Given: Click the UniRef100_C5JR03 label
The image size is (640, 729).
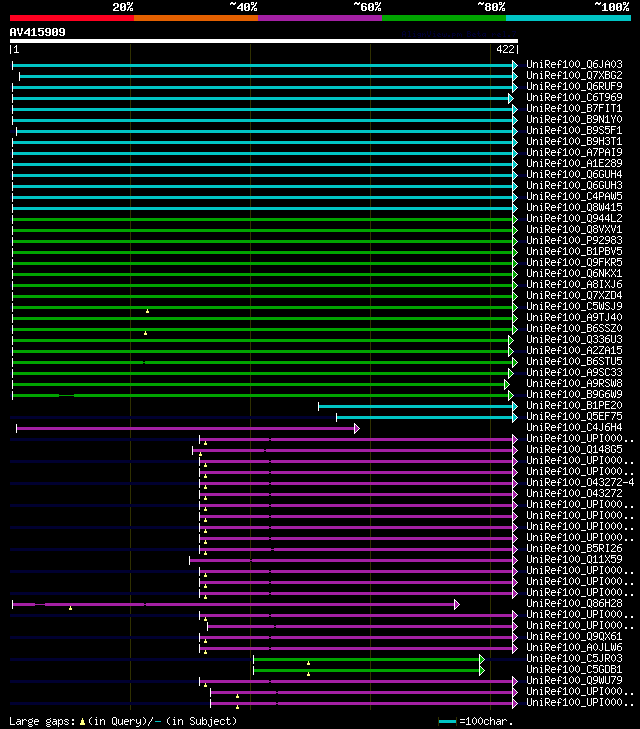Looking at the screenshot, I should [574, 658].
